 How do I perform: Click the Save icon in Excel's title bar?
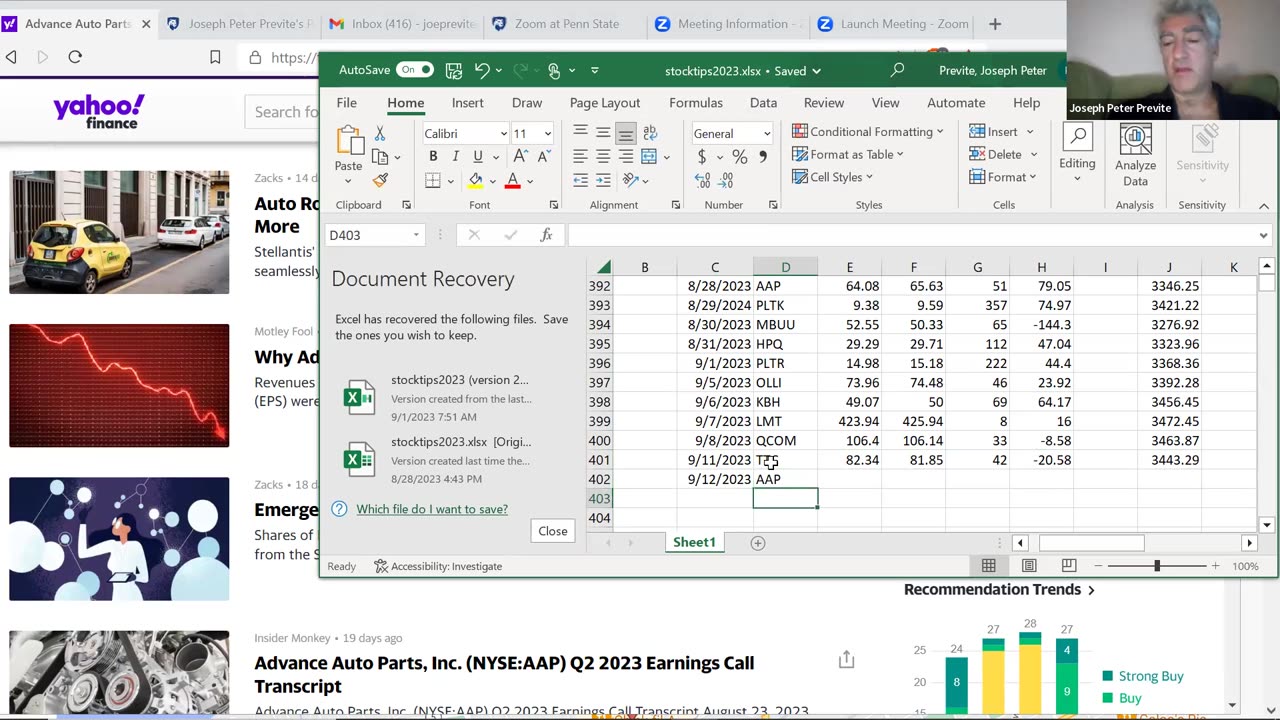[454, 70]
